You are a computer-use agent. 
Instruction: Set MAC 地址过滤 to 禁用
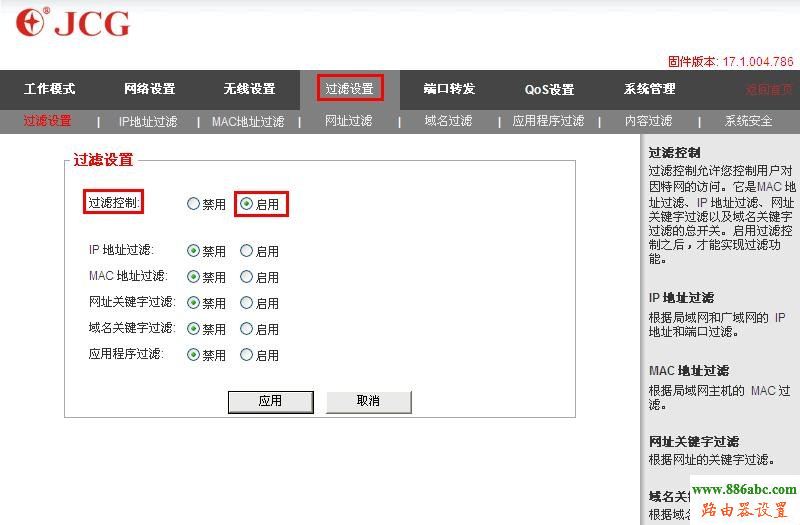point(193,277)
